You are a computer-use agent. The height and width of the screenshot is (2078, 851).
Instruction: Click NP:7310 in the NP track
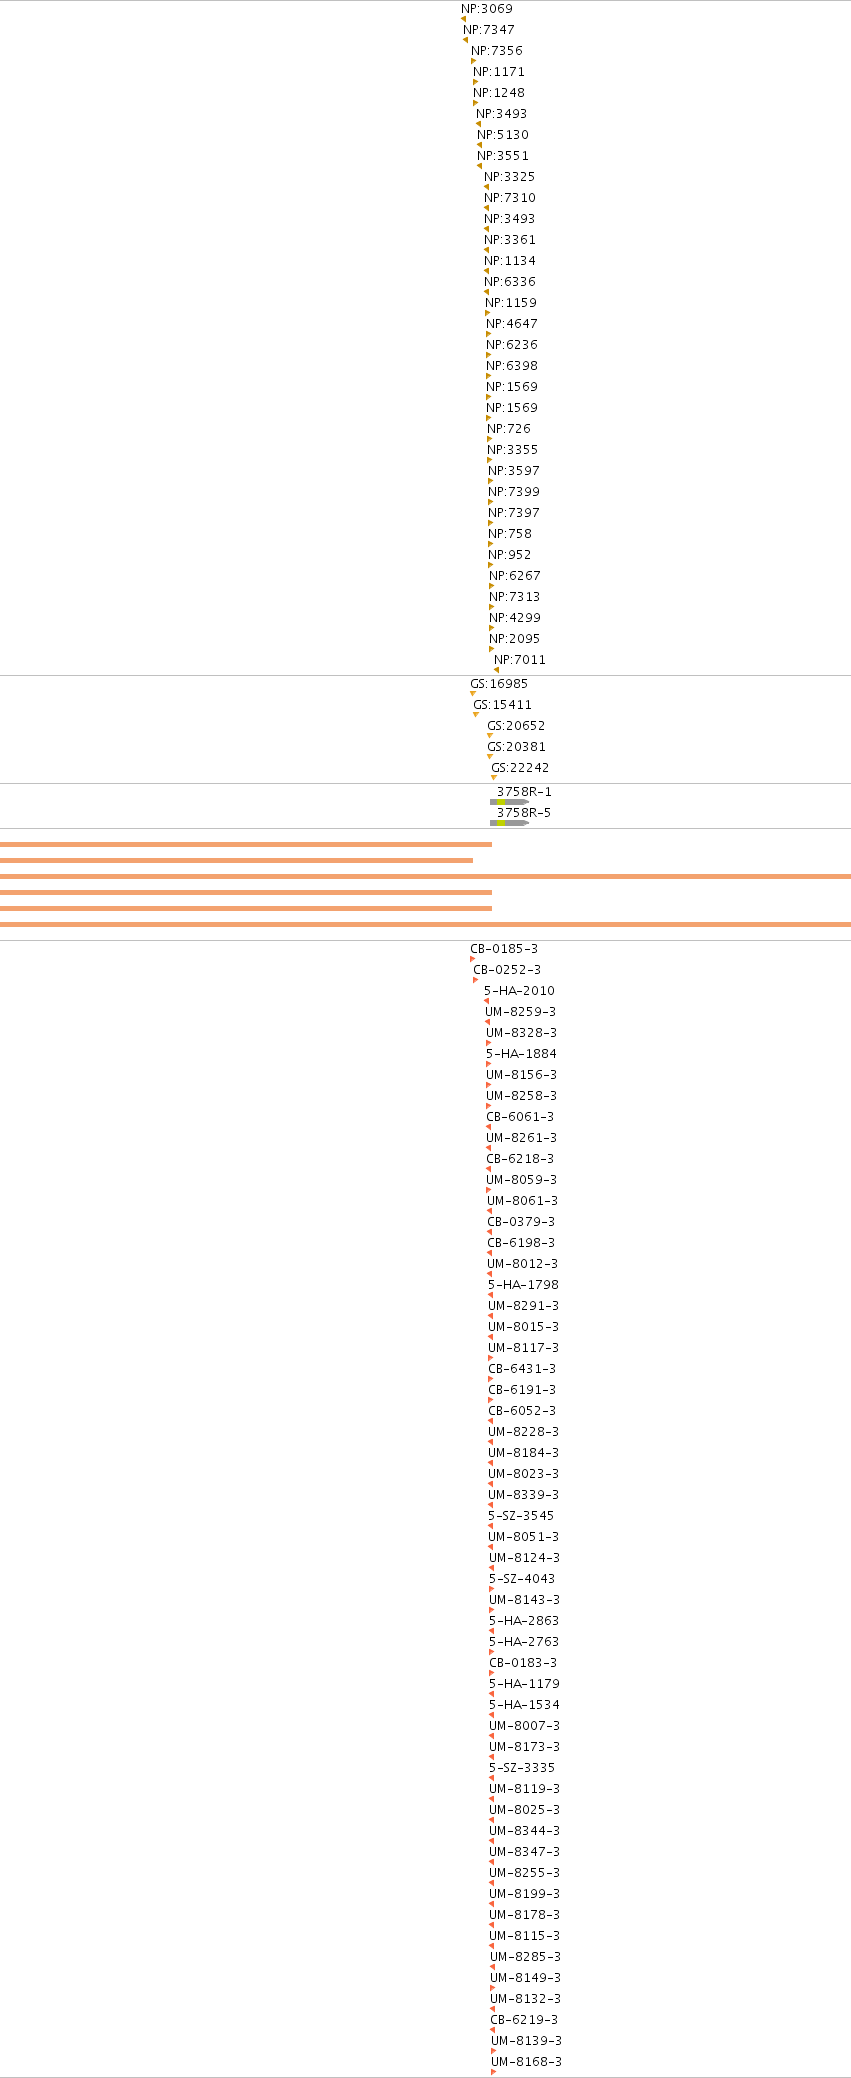click(x=510, y=198)
